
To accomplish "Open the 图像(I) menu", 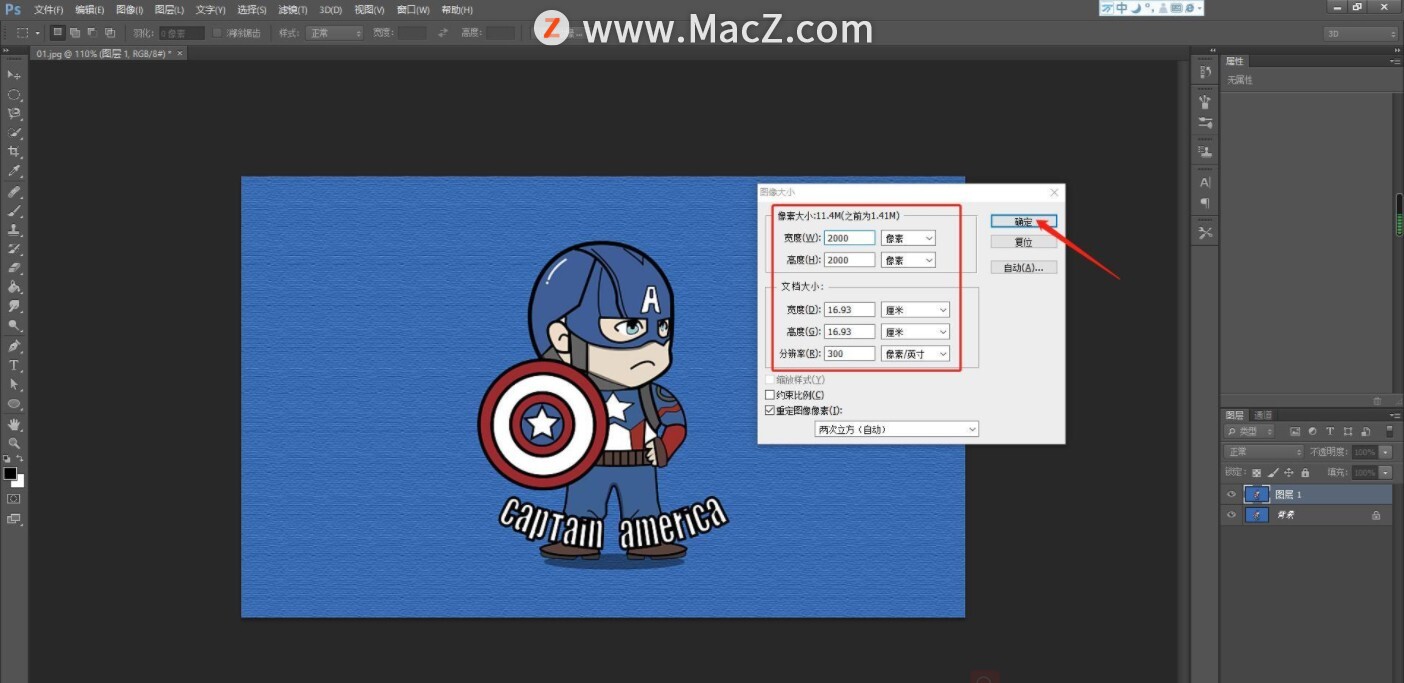I will pyautogui.click(x=129, y=10).
